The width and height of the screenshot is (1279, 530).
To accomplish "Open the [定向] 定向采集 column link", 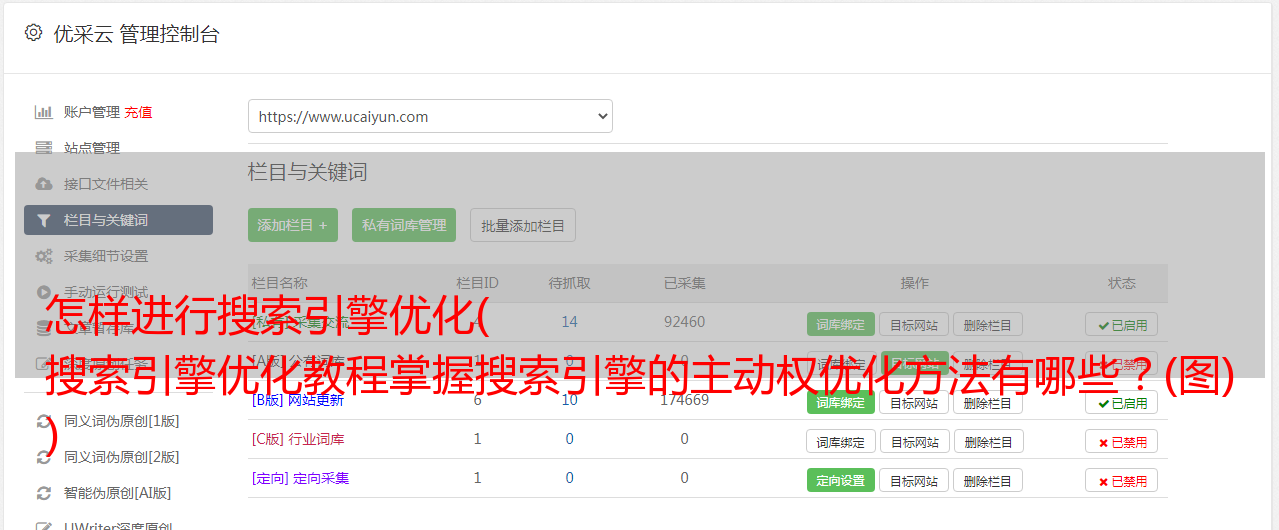I will pyautogui.click(x=300, y=478).
